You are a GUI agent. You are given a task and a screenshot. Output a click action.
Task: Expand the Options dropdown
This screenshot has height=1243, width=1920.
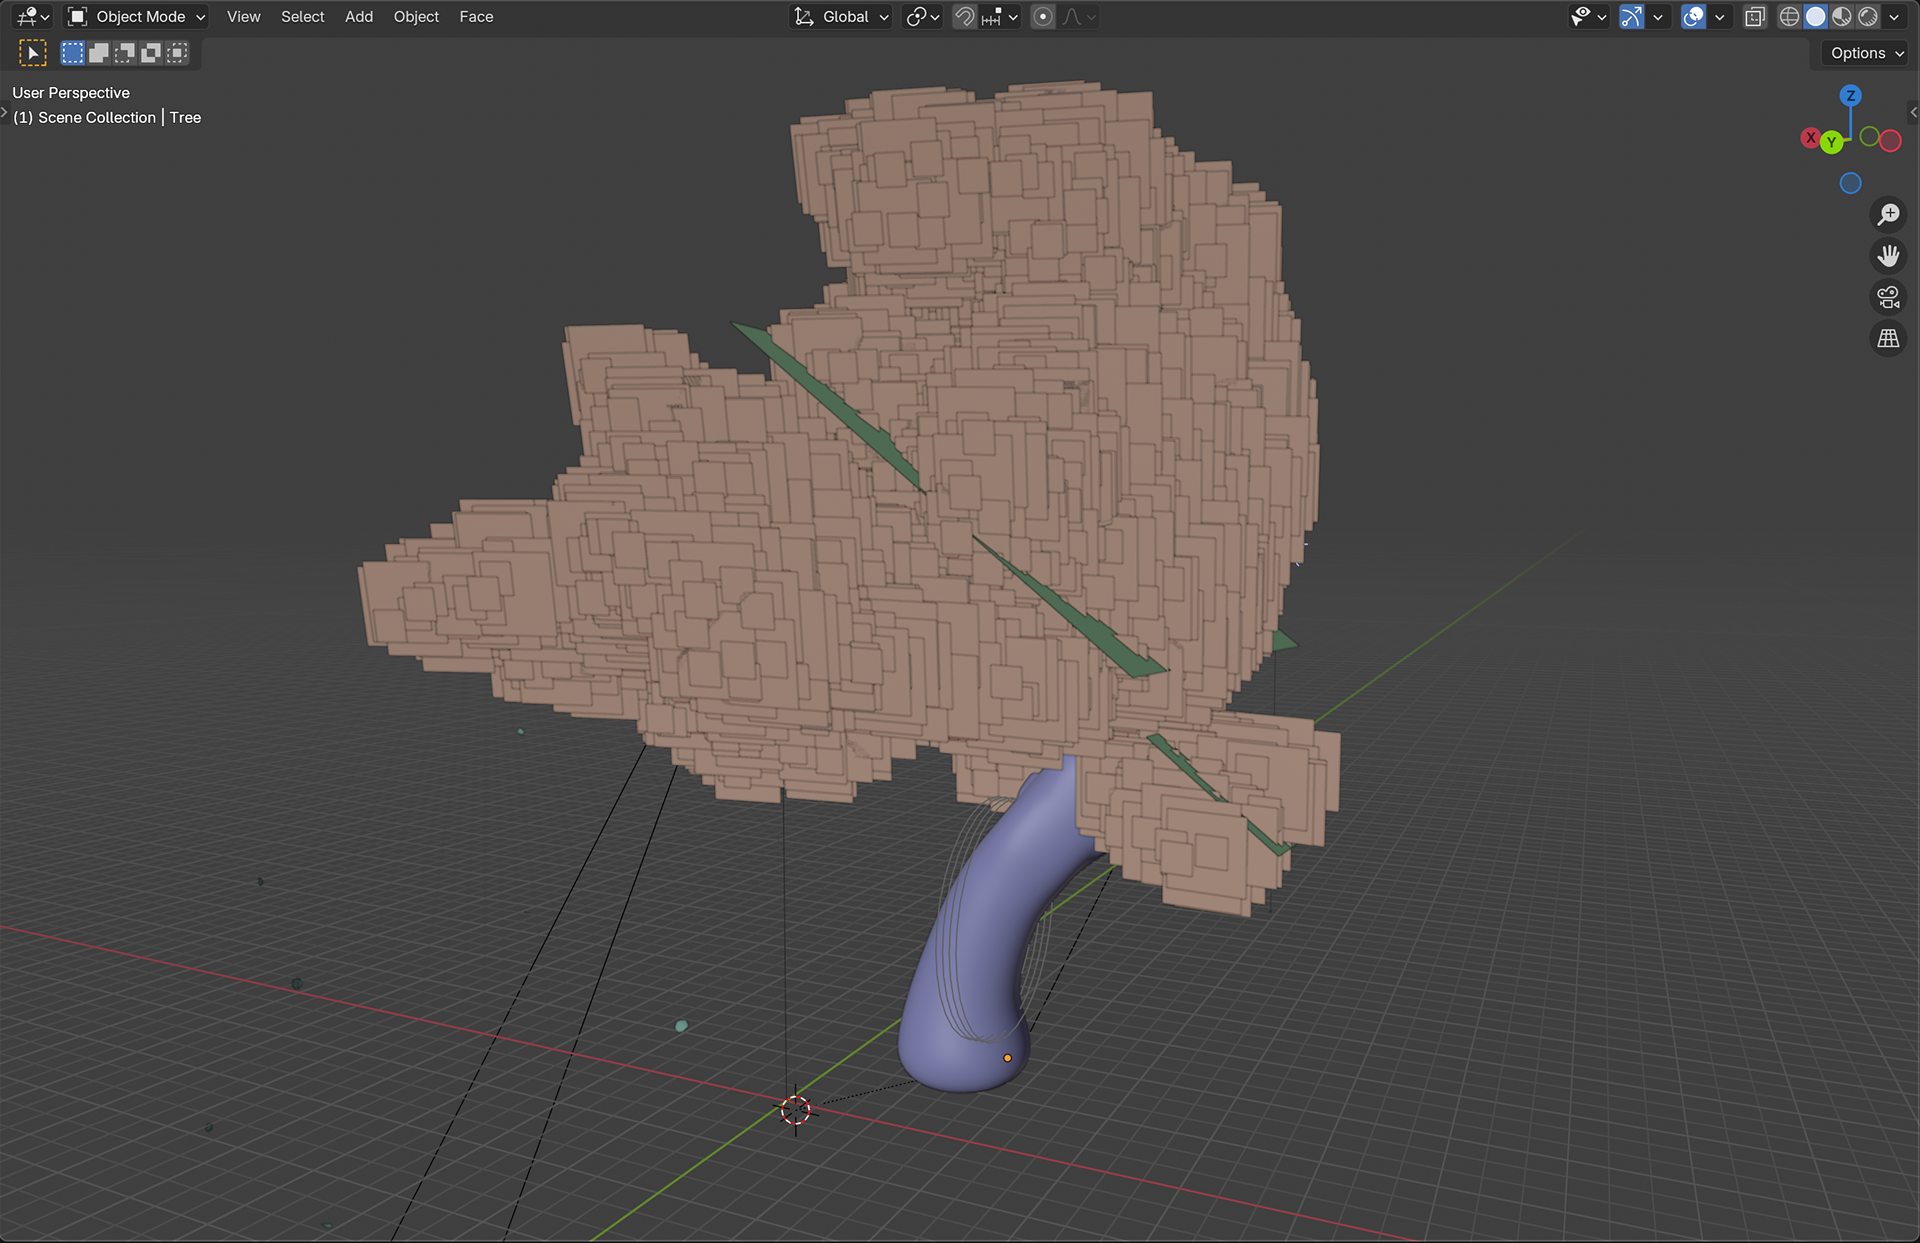[1866, 53]
